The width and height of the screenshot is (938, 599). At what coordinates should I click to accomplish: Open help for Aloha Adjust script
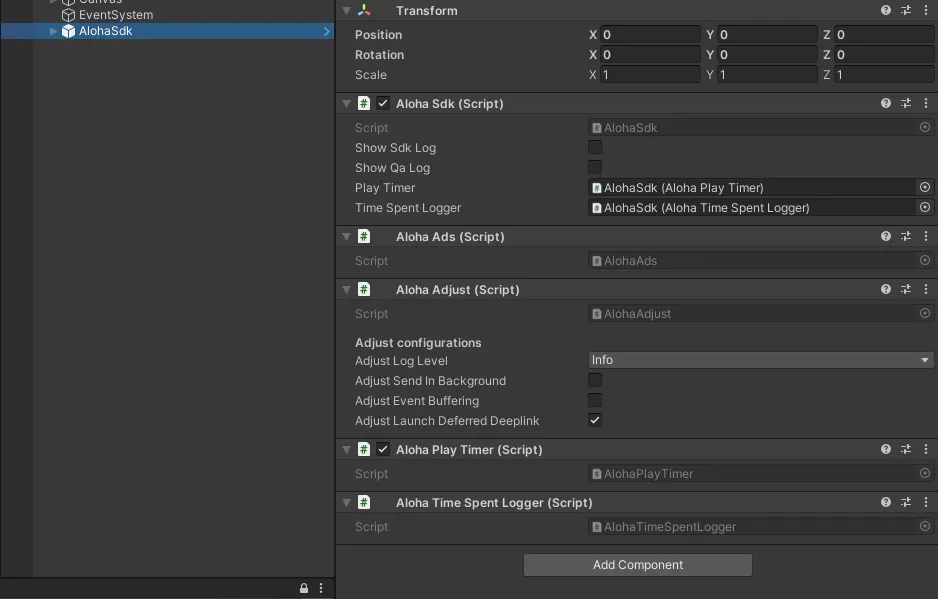(885, 289)
